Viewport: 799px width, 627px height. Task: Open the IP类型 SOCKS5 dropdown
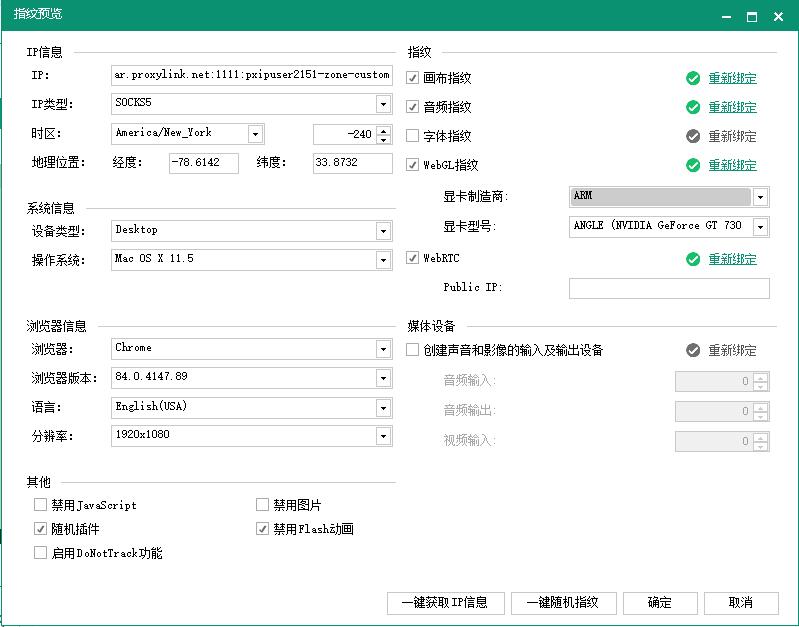pos(383,104)
